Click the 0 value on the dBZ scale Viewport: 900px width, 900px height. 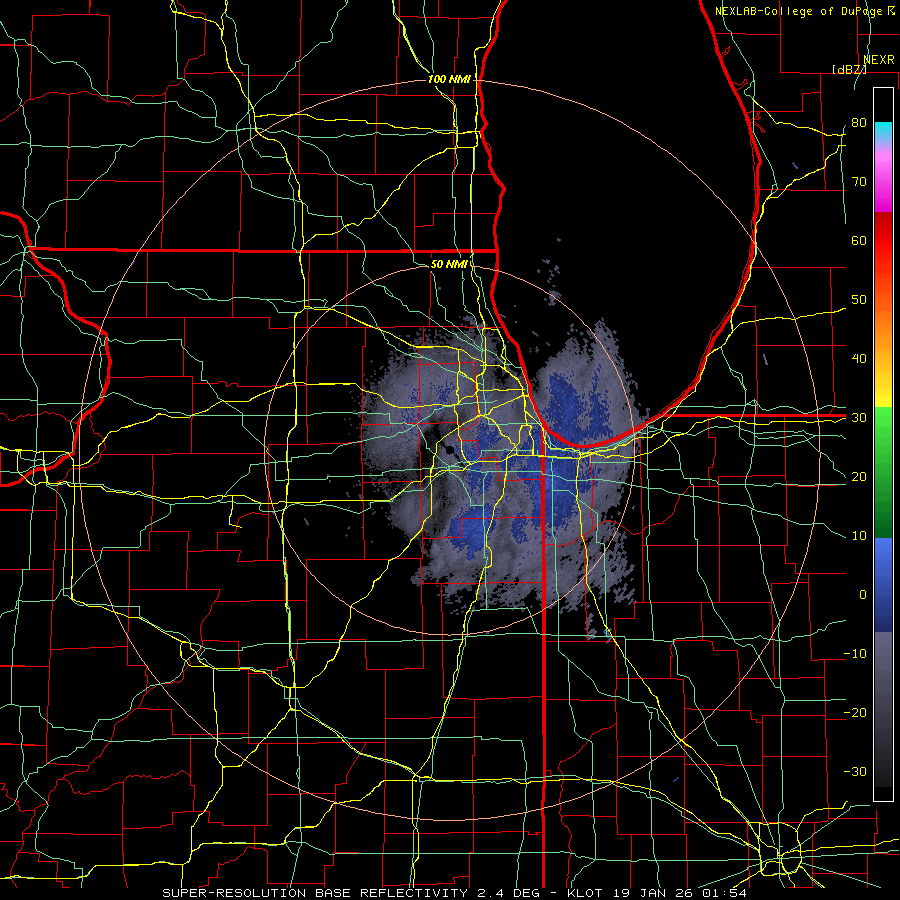(x=863, y=595)
